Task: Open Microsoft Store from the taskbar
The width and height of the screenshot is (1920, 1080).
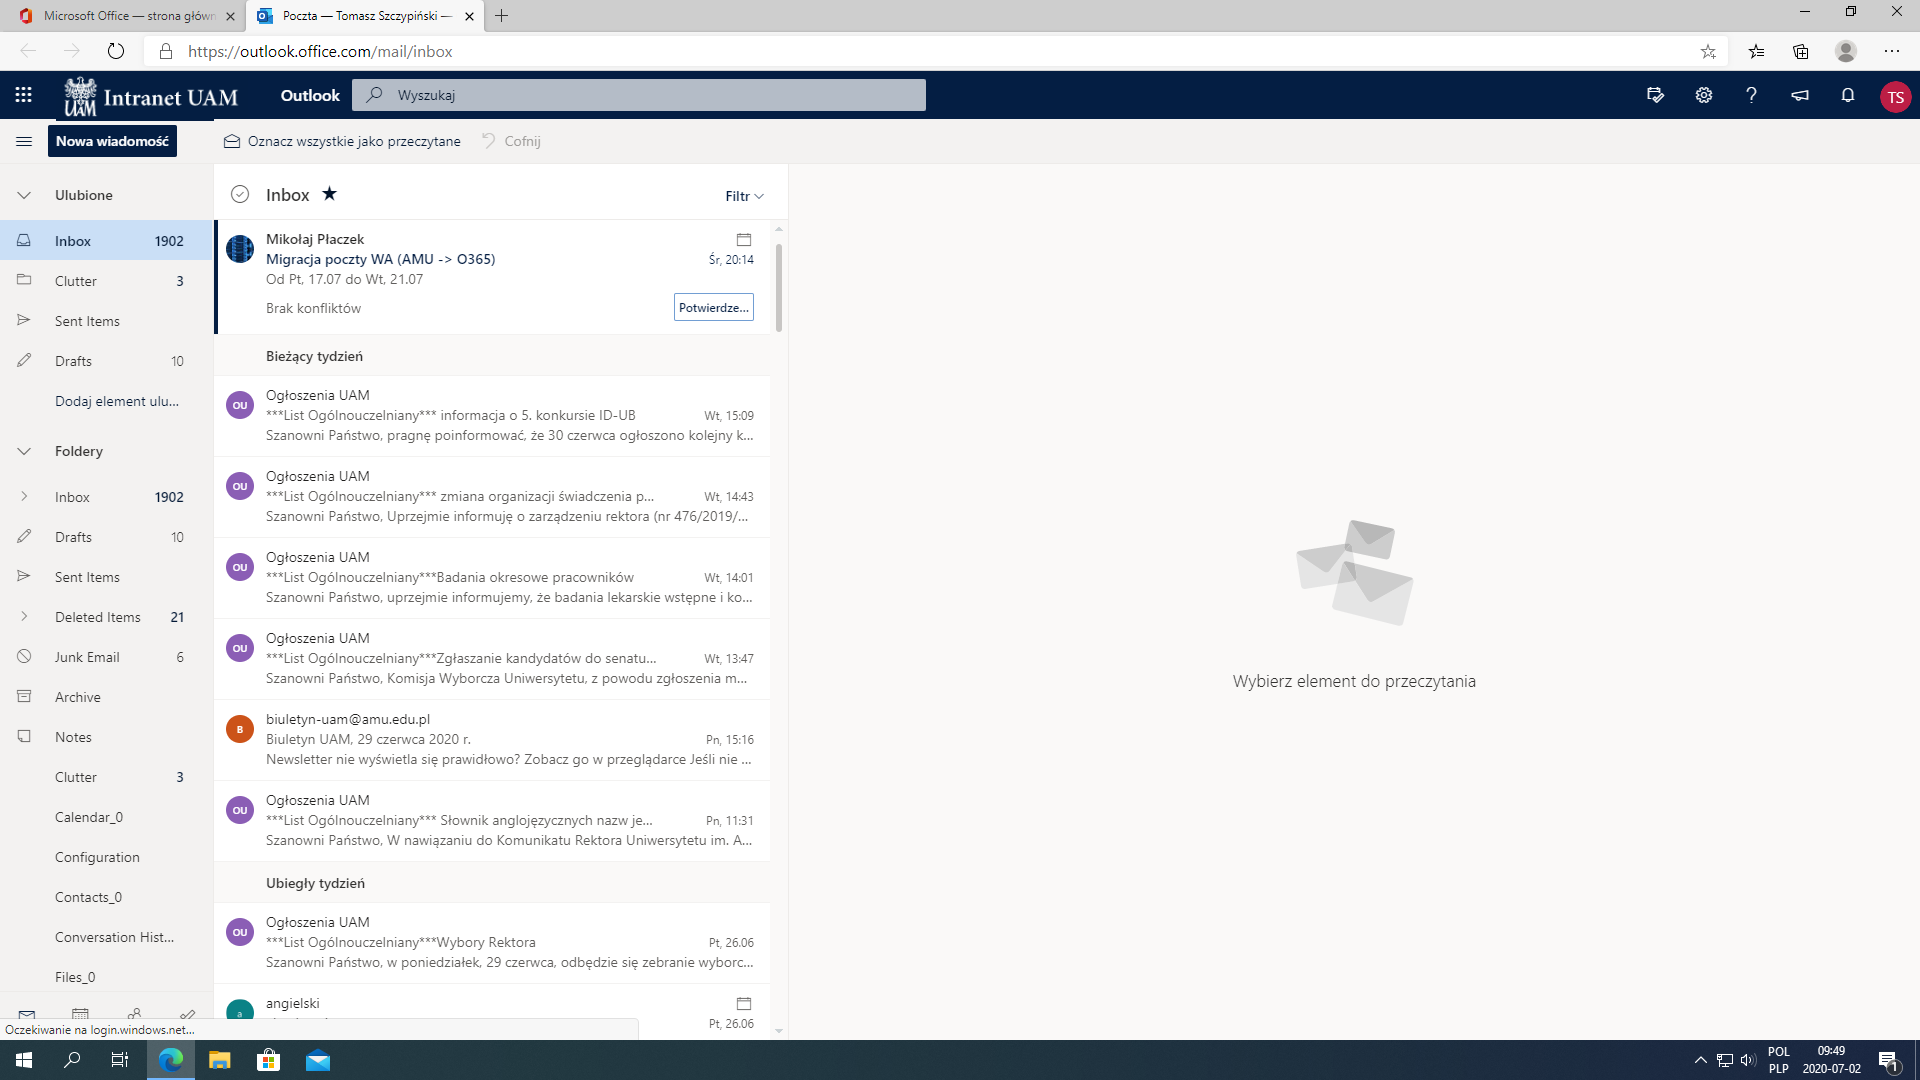Action: point(268,1060)
